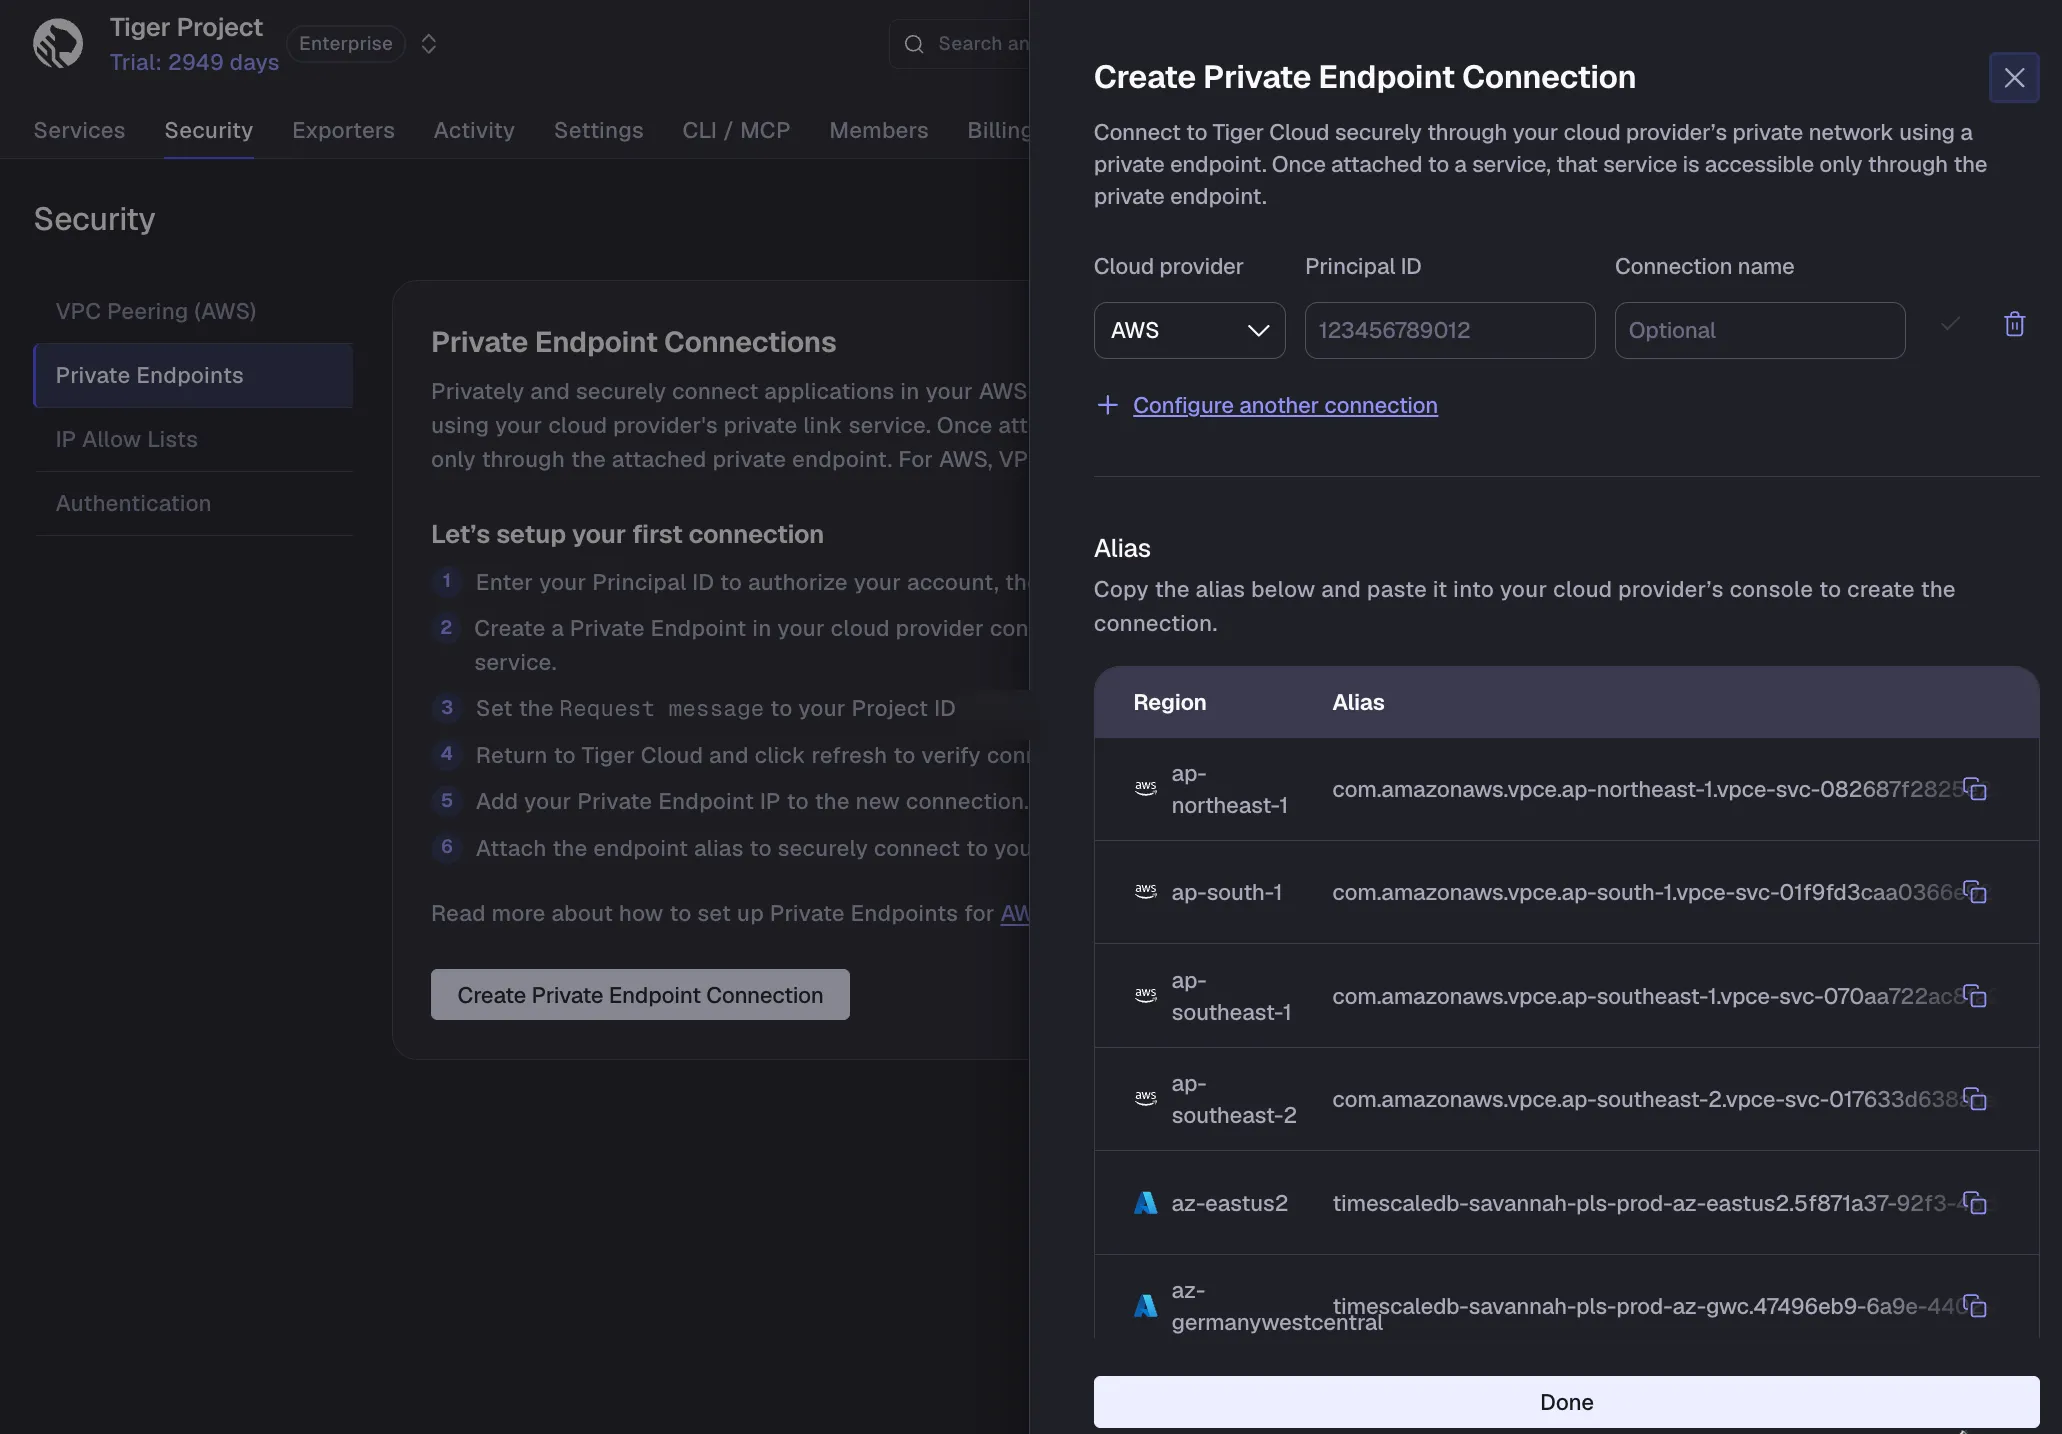Viewport: 2062px width, 1434px height.
Task: Click Azure logo in az-germanywestcentral row
Action: (1146, 1306)
